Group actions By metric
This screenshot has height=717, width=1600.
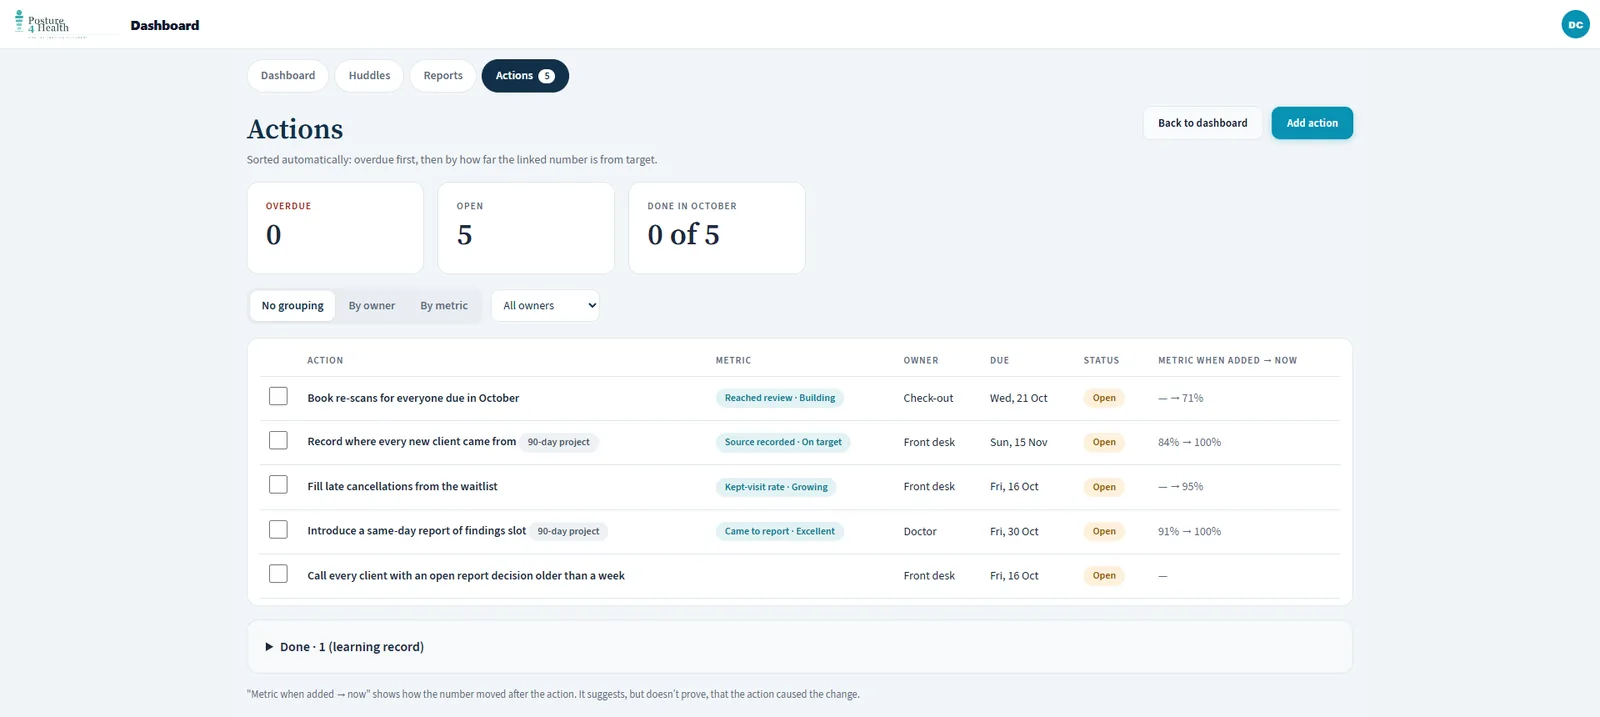(x=444, y=305)
